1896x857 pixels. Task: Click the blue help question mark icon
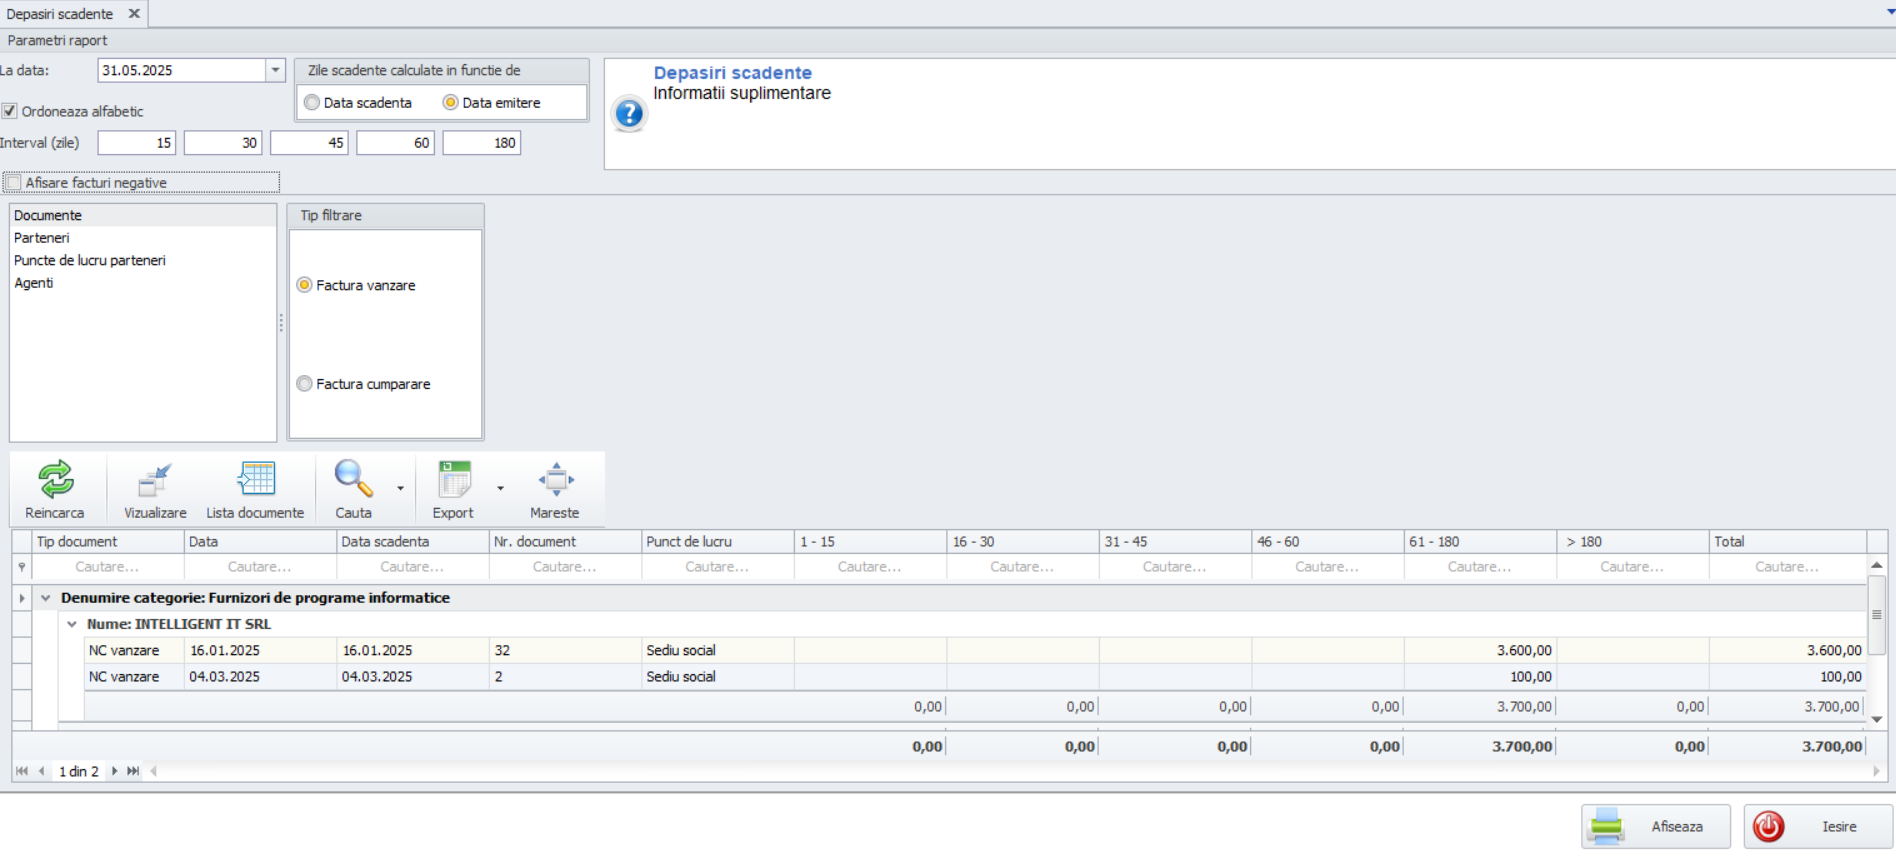[x=629, y=114]
